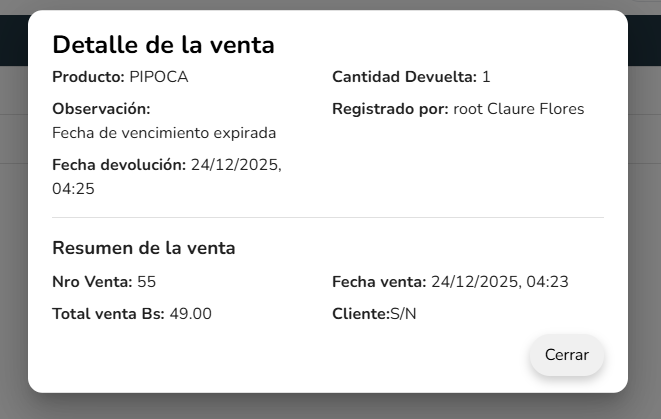Click the 'root Claure Flores' name
Image resolution: width=661 pixels, height=419 pixels.
(518, 109)
